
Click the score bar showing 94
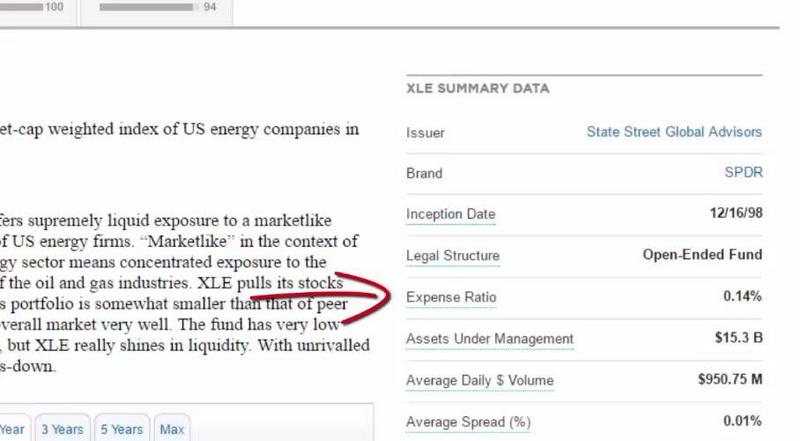[148, 7]
